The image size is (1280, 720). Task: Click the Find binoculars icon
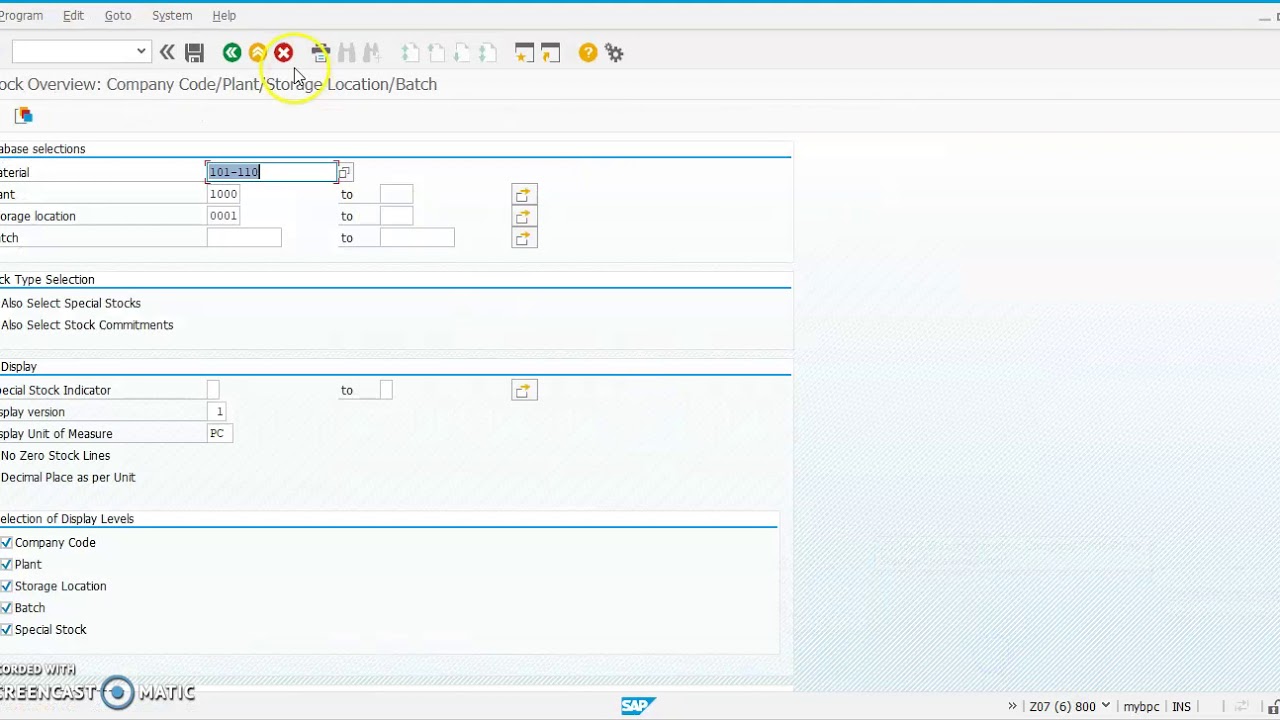click(347, 53)
